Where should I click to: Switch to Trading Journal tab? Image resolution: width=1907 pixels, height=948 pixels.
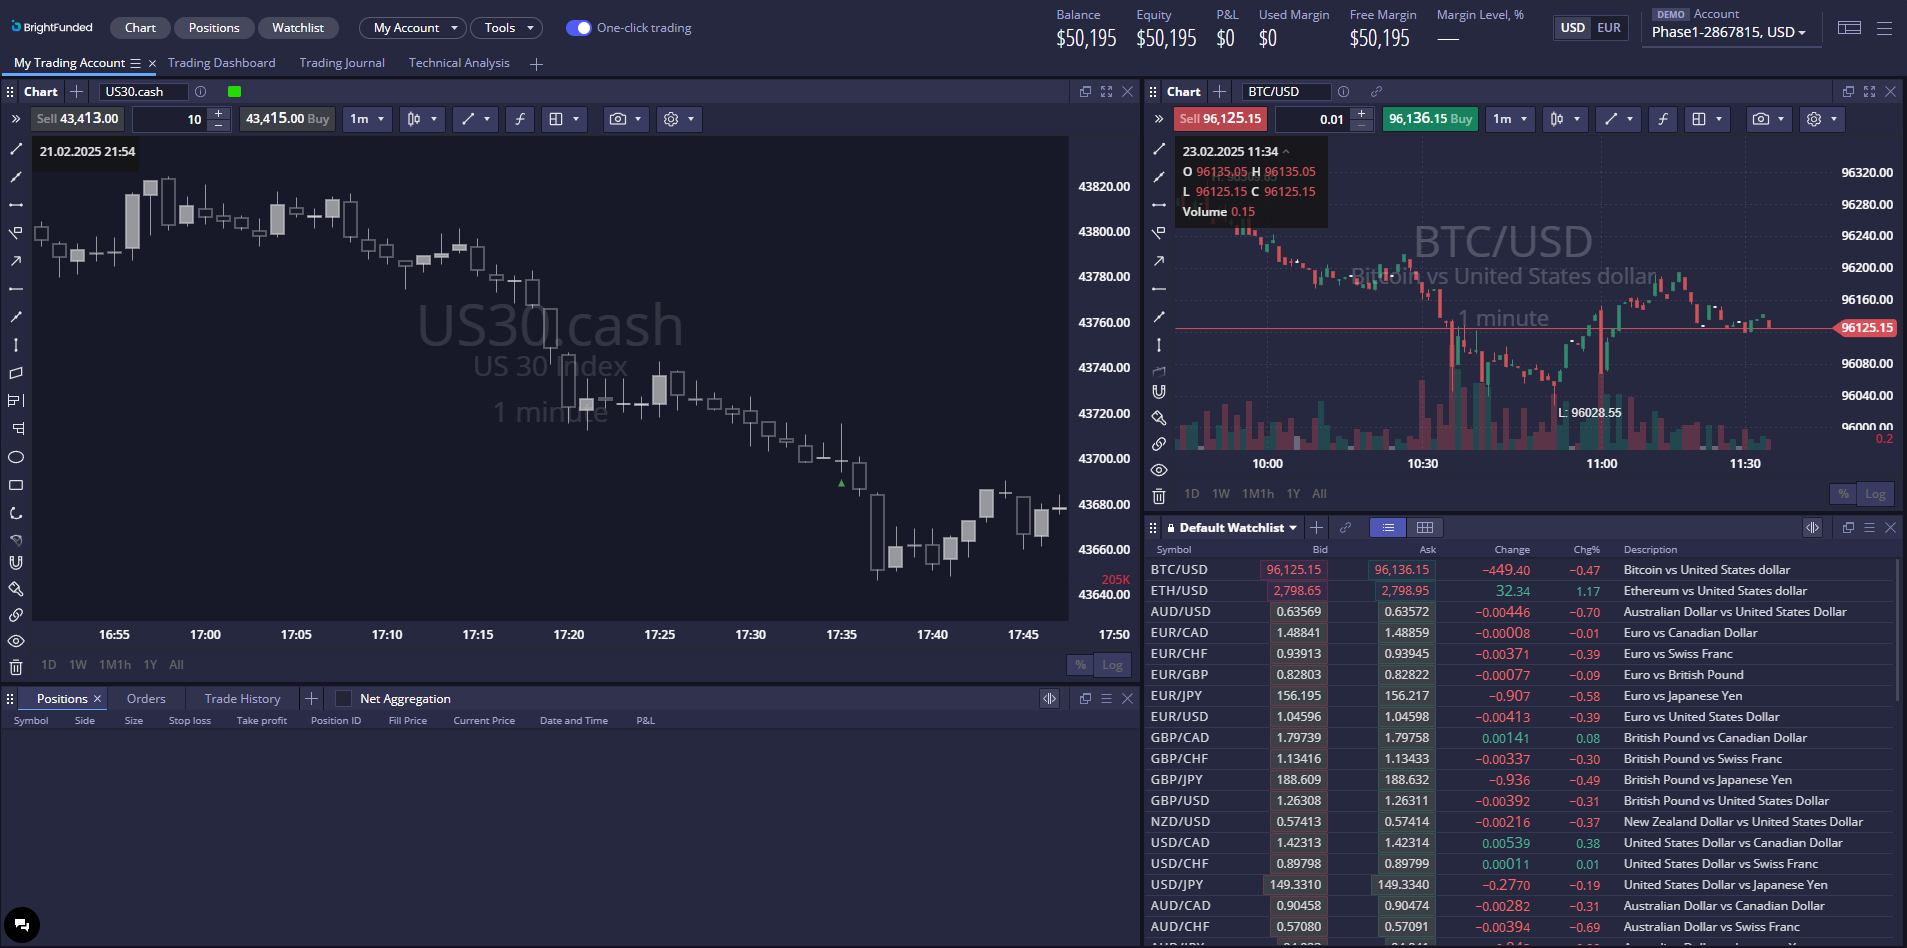pyautogui.click(x=342, y=63)
